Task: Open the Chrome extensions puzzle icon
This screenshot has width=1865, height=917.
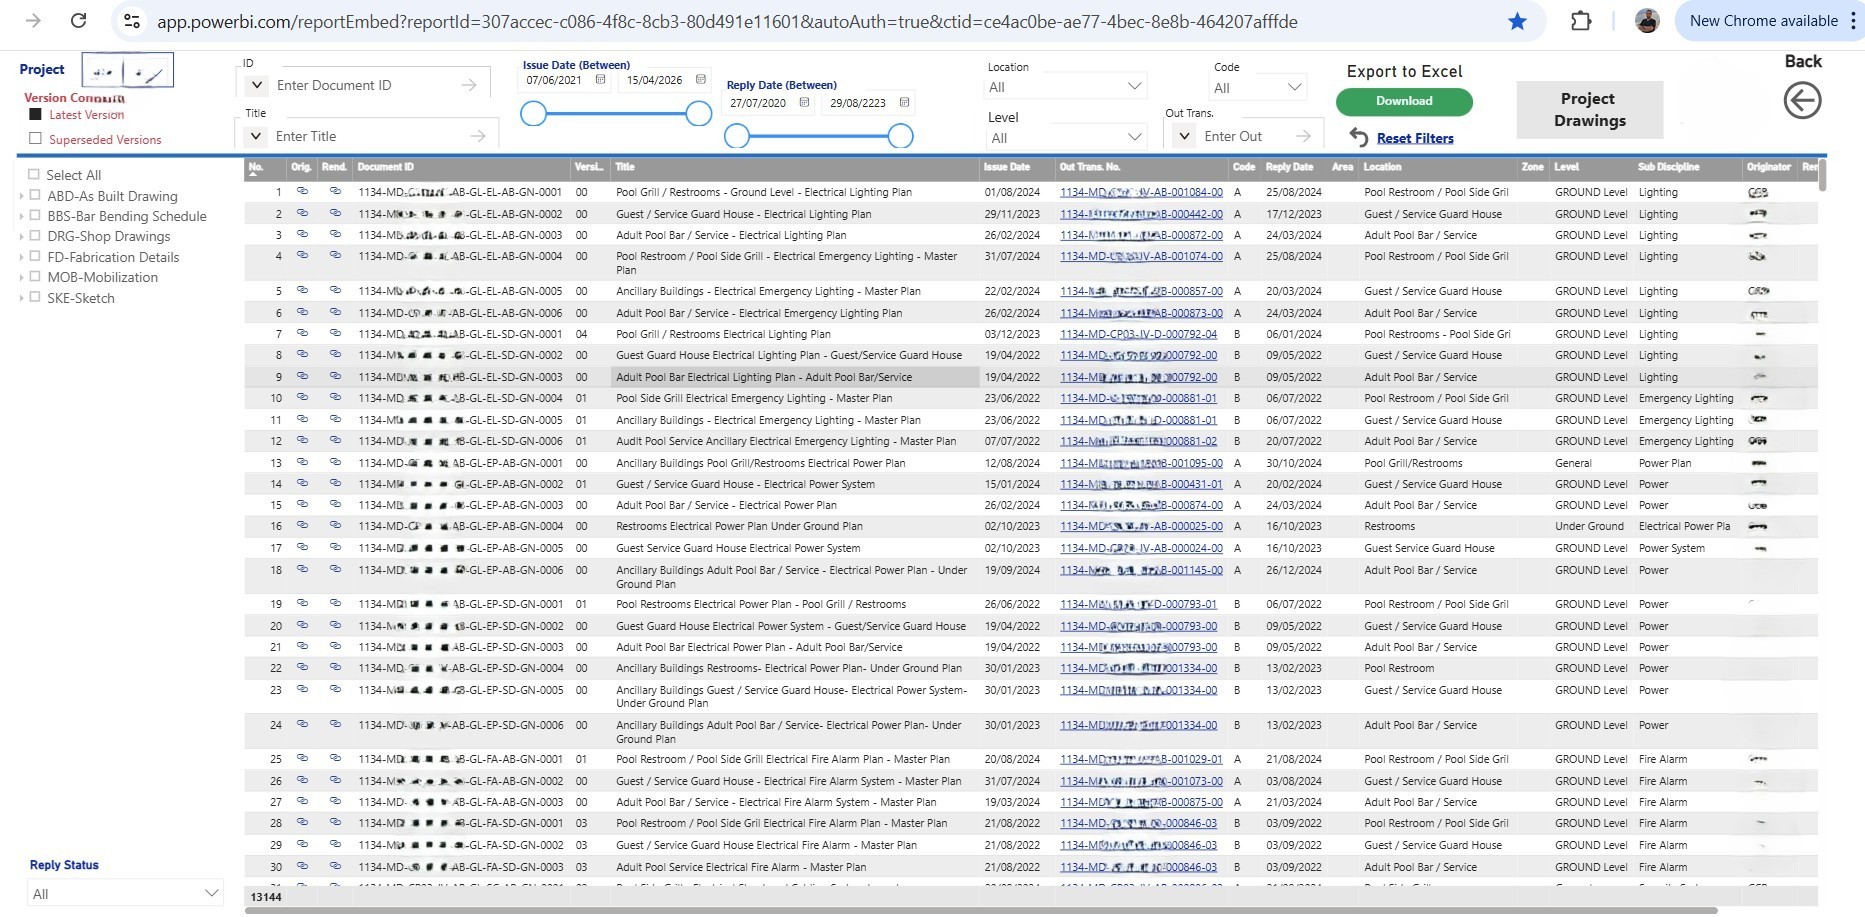Action: tap(1581, 21)
